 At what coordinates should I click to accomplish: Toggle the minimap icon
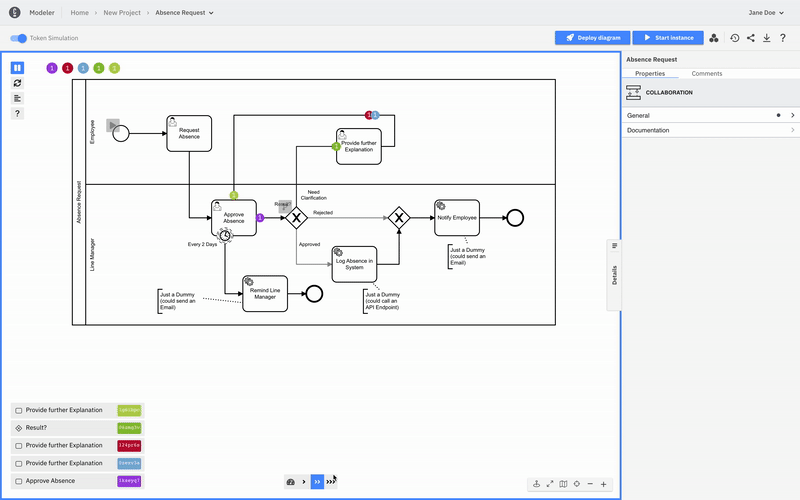563,484
